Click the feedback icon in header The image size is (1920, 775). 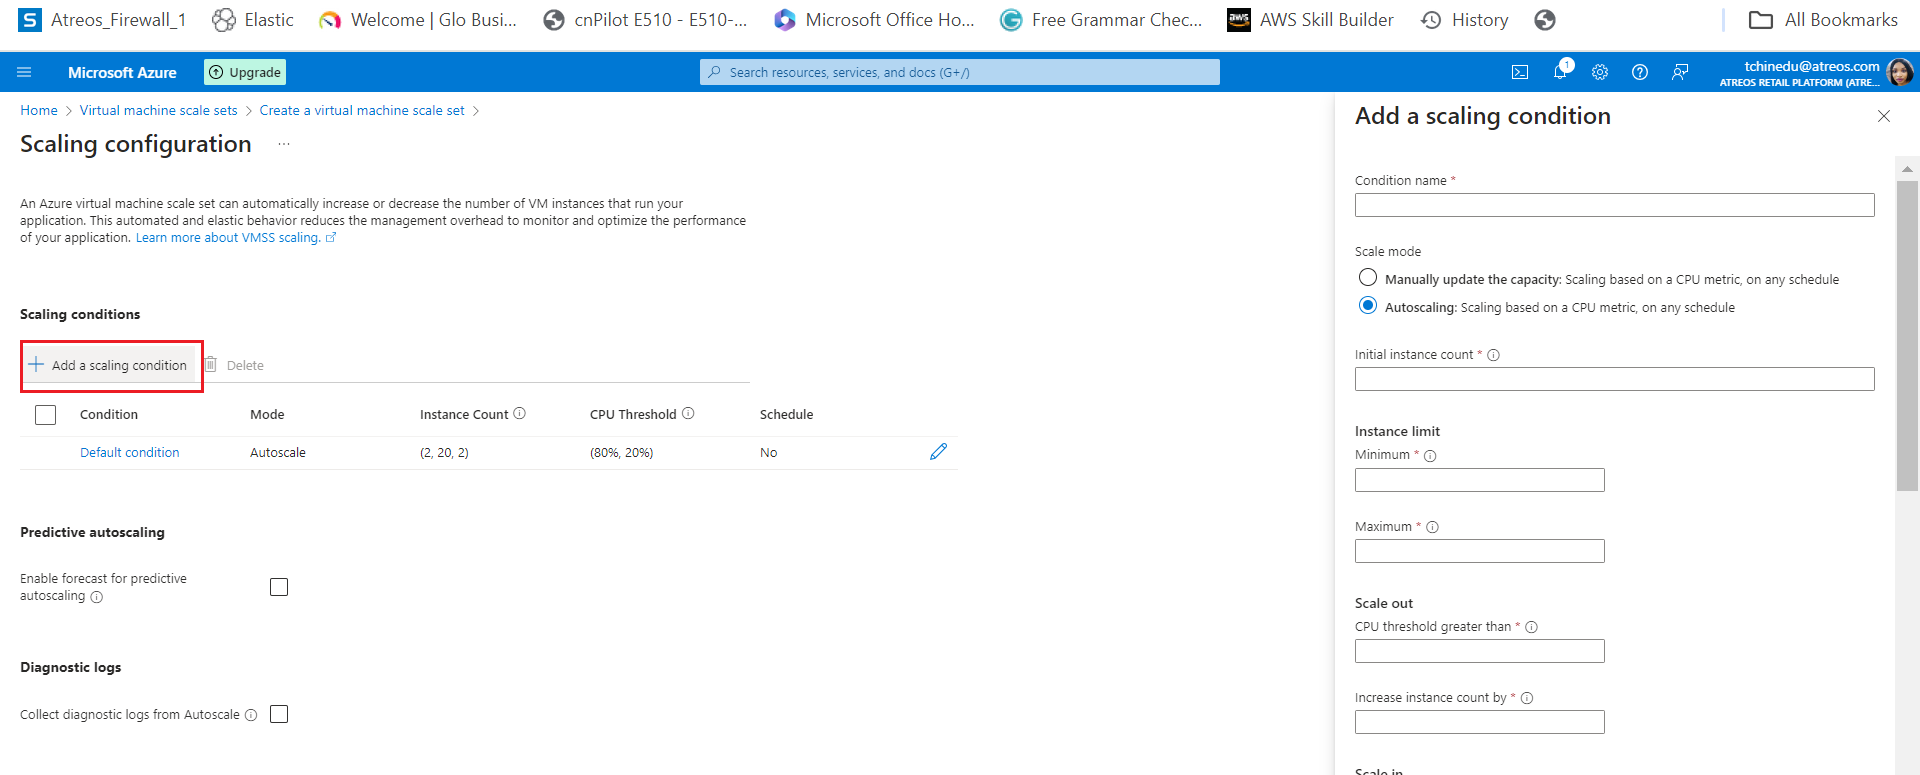(1680, 72)
